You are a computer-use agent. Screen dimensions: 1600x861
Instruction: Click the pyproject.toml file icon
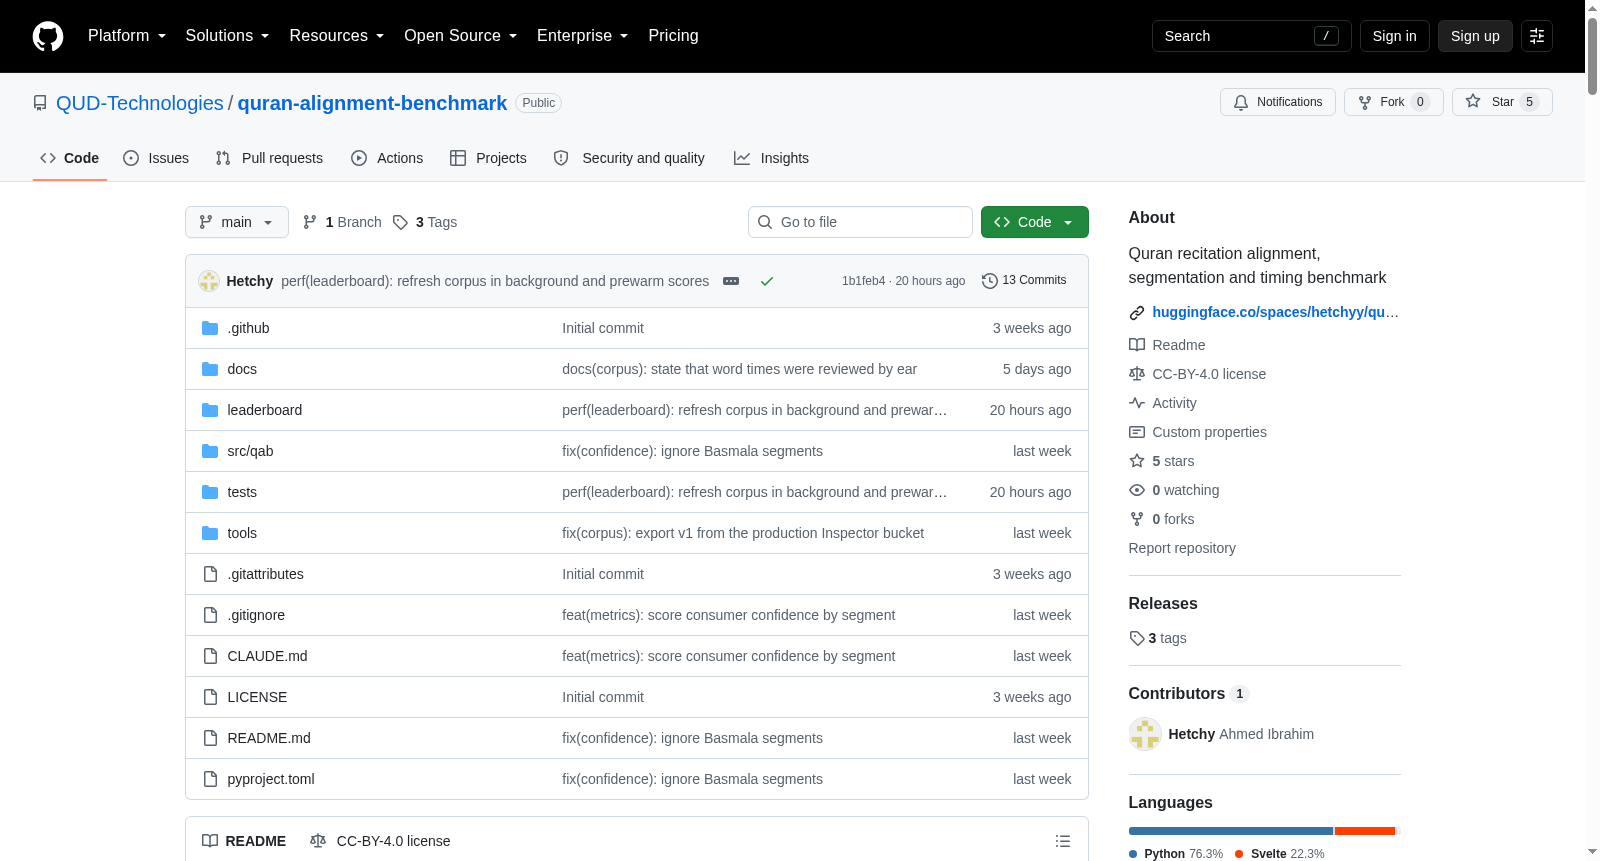coord(210,779)
